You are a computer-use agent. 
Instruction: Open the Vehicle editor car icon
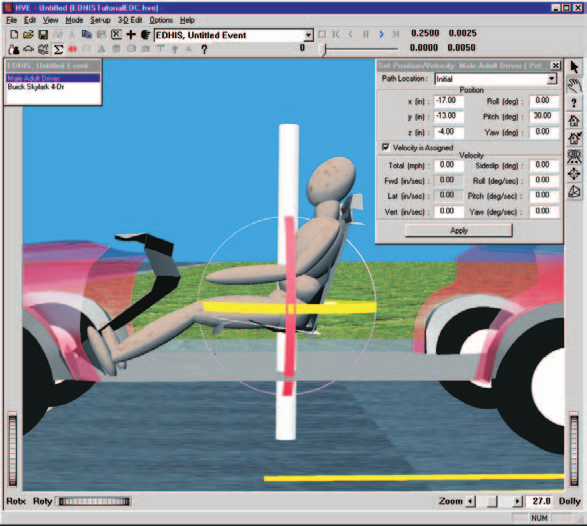(28, 49)
